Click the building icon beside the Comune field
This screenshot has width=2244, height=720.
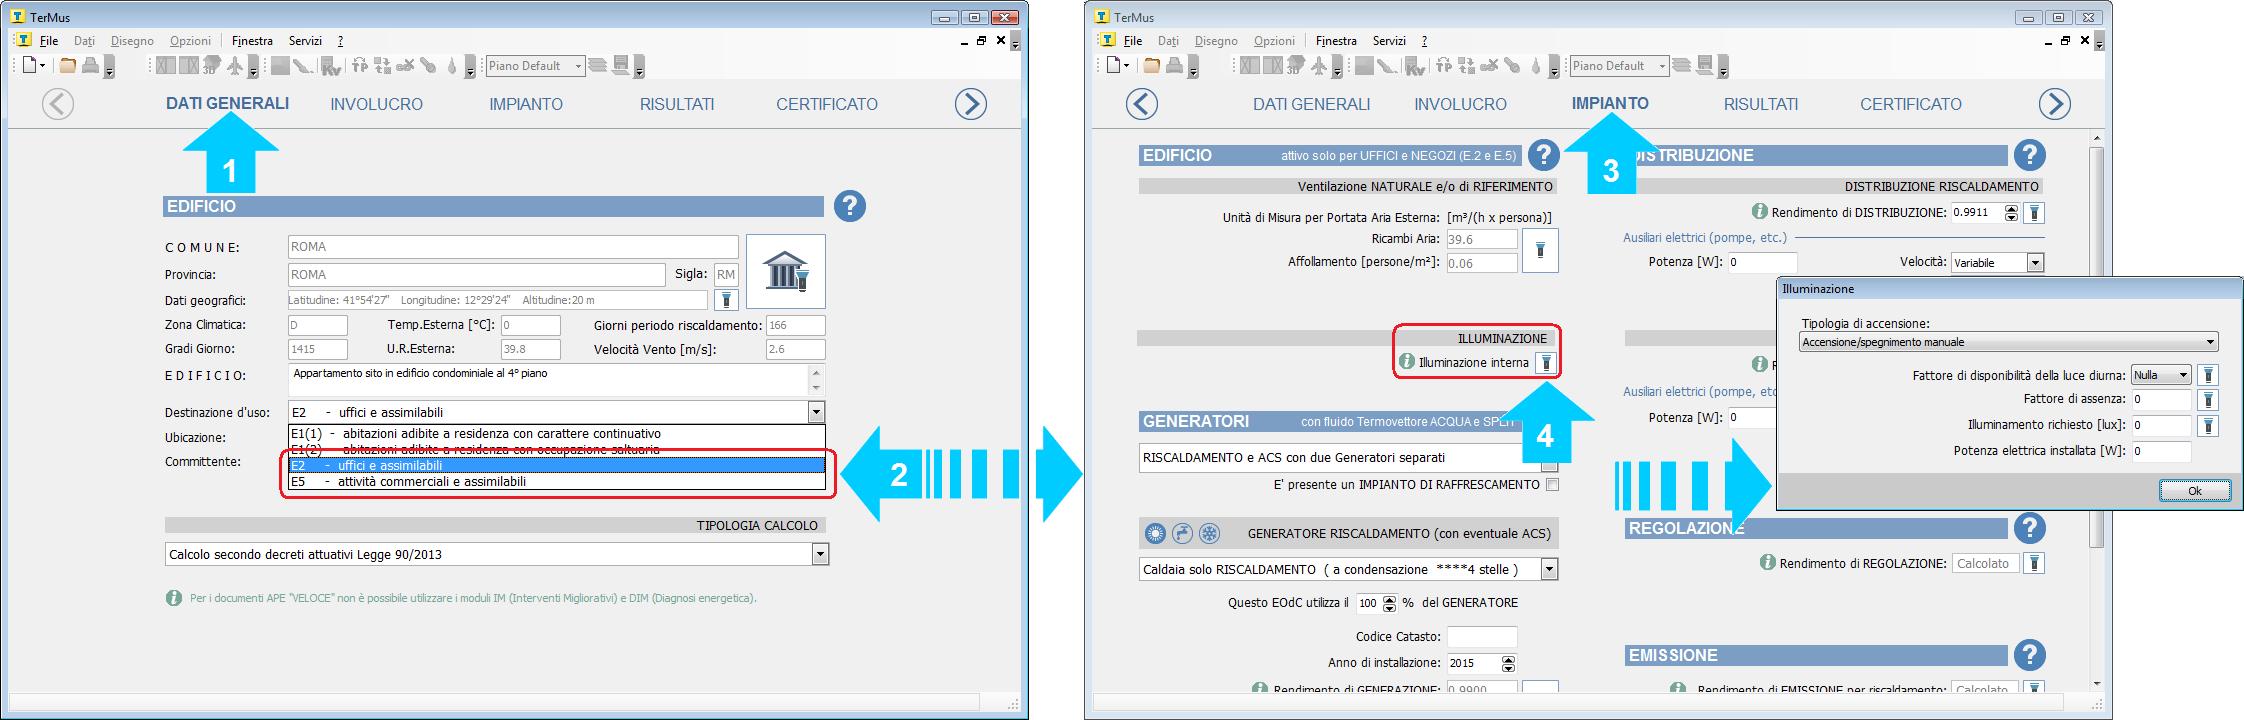coord(785,271)
